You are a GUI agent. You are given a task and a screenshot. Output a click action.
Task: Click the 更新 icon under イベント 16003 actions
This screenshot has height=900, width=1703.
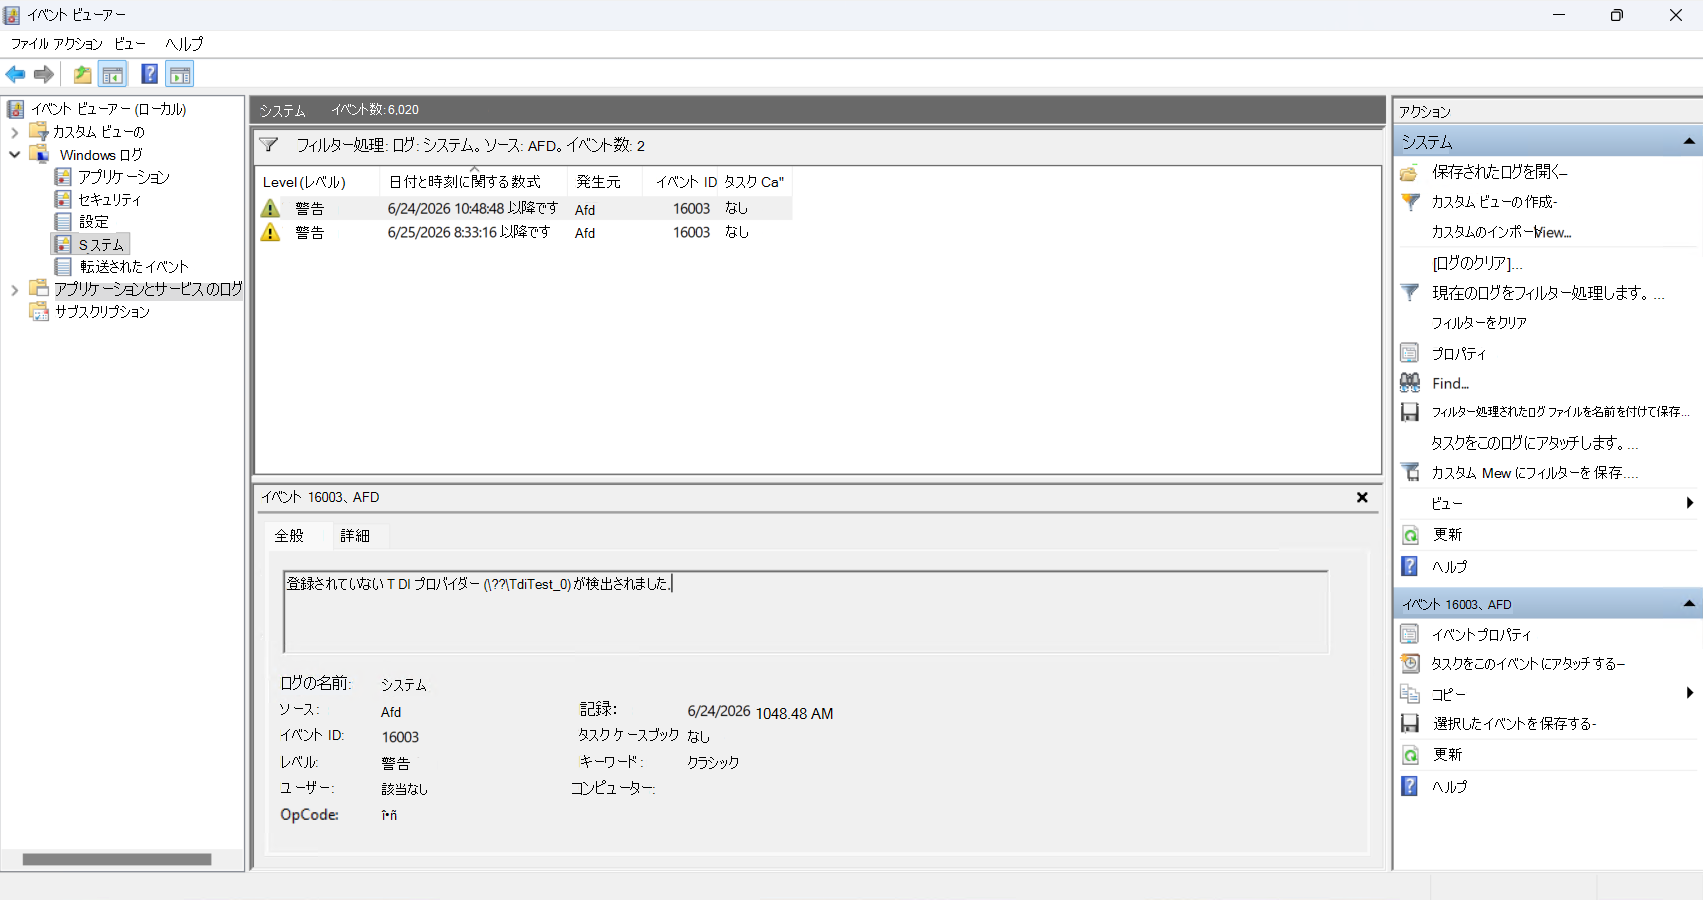(1410, 755)
